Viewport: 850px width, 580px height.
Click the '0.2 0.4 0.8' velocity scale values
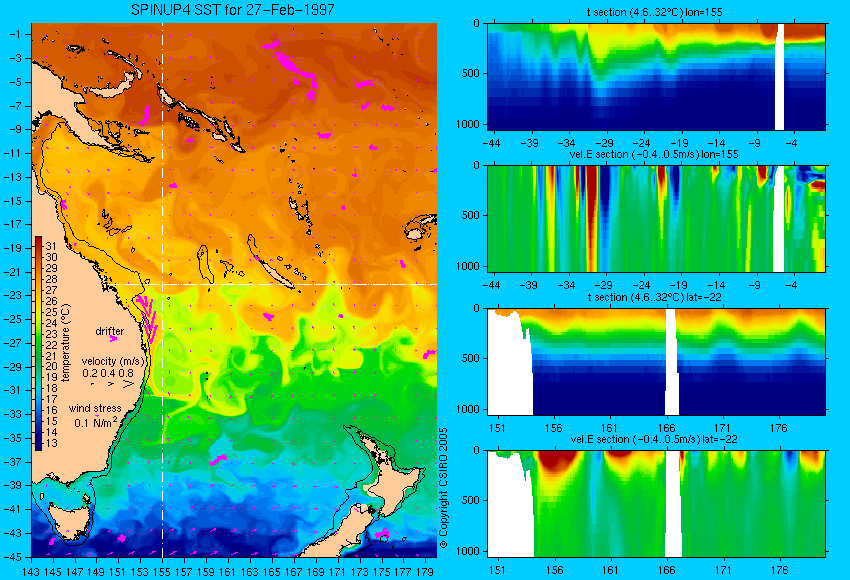point(108,373)
